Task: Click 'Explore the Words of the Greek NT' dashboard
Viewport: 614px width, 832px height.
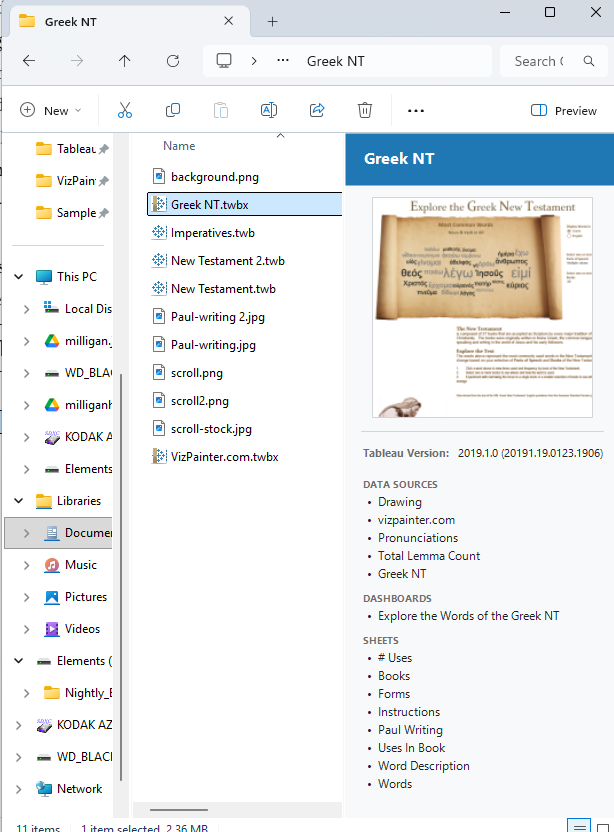Action: point(469,616)
